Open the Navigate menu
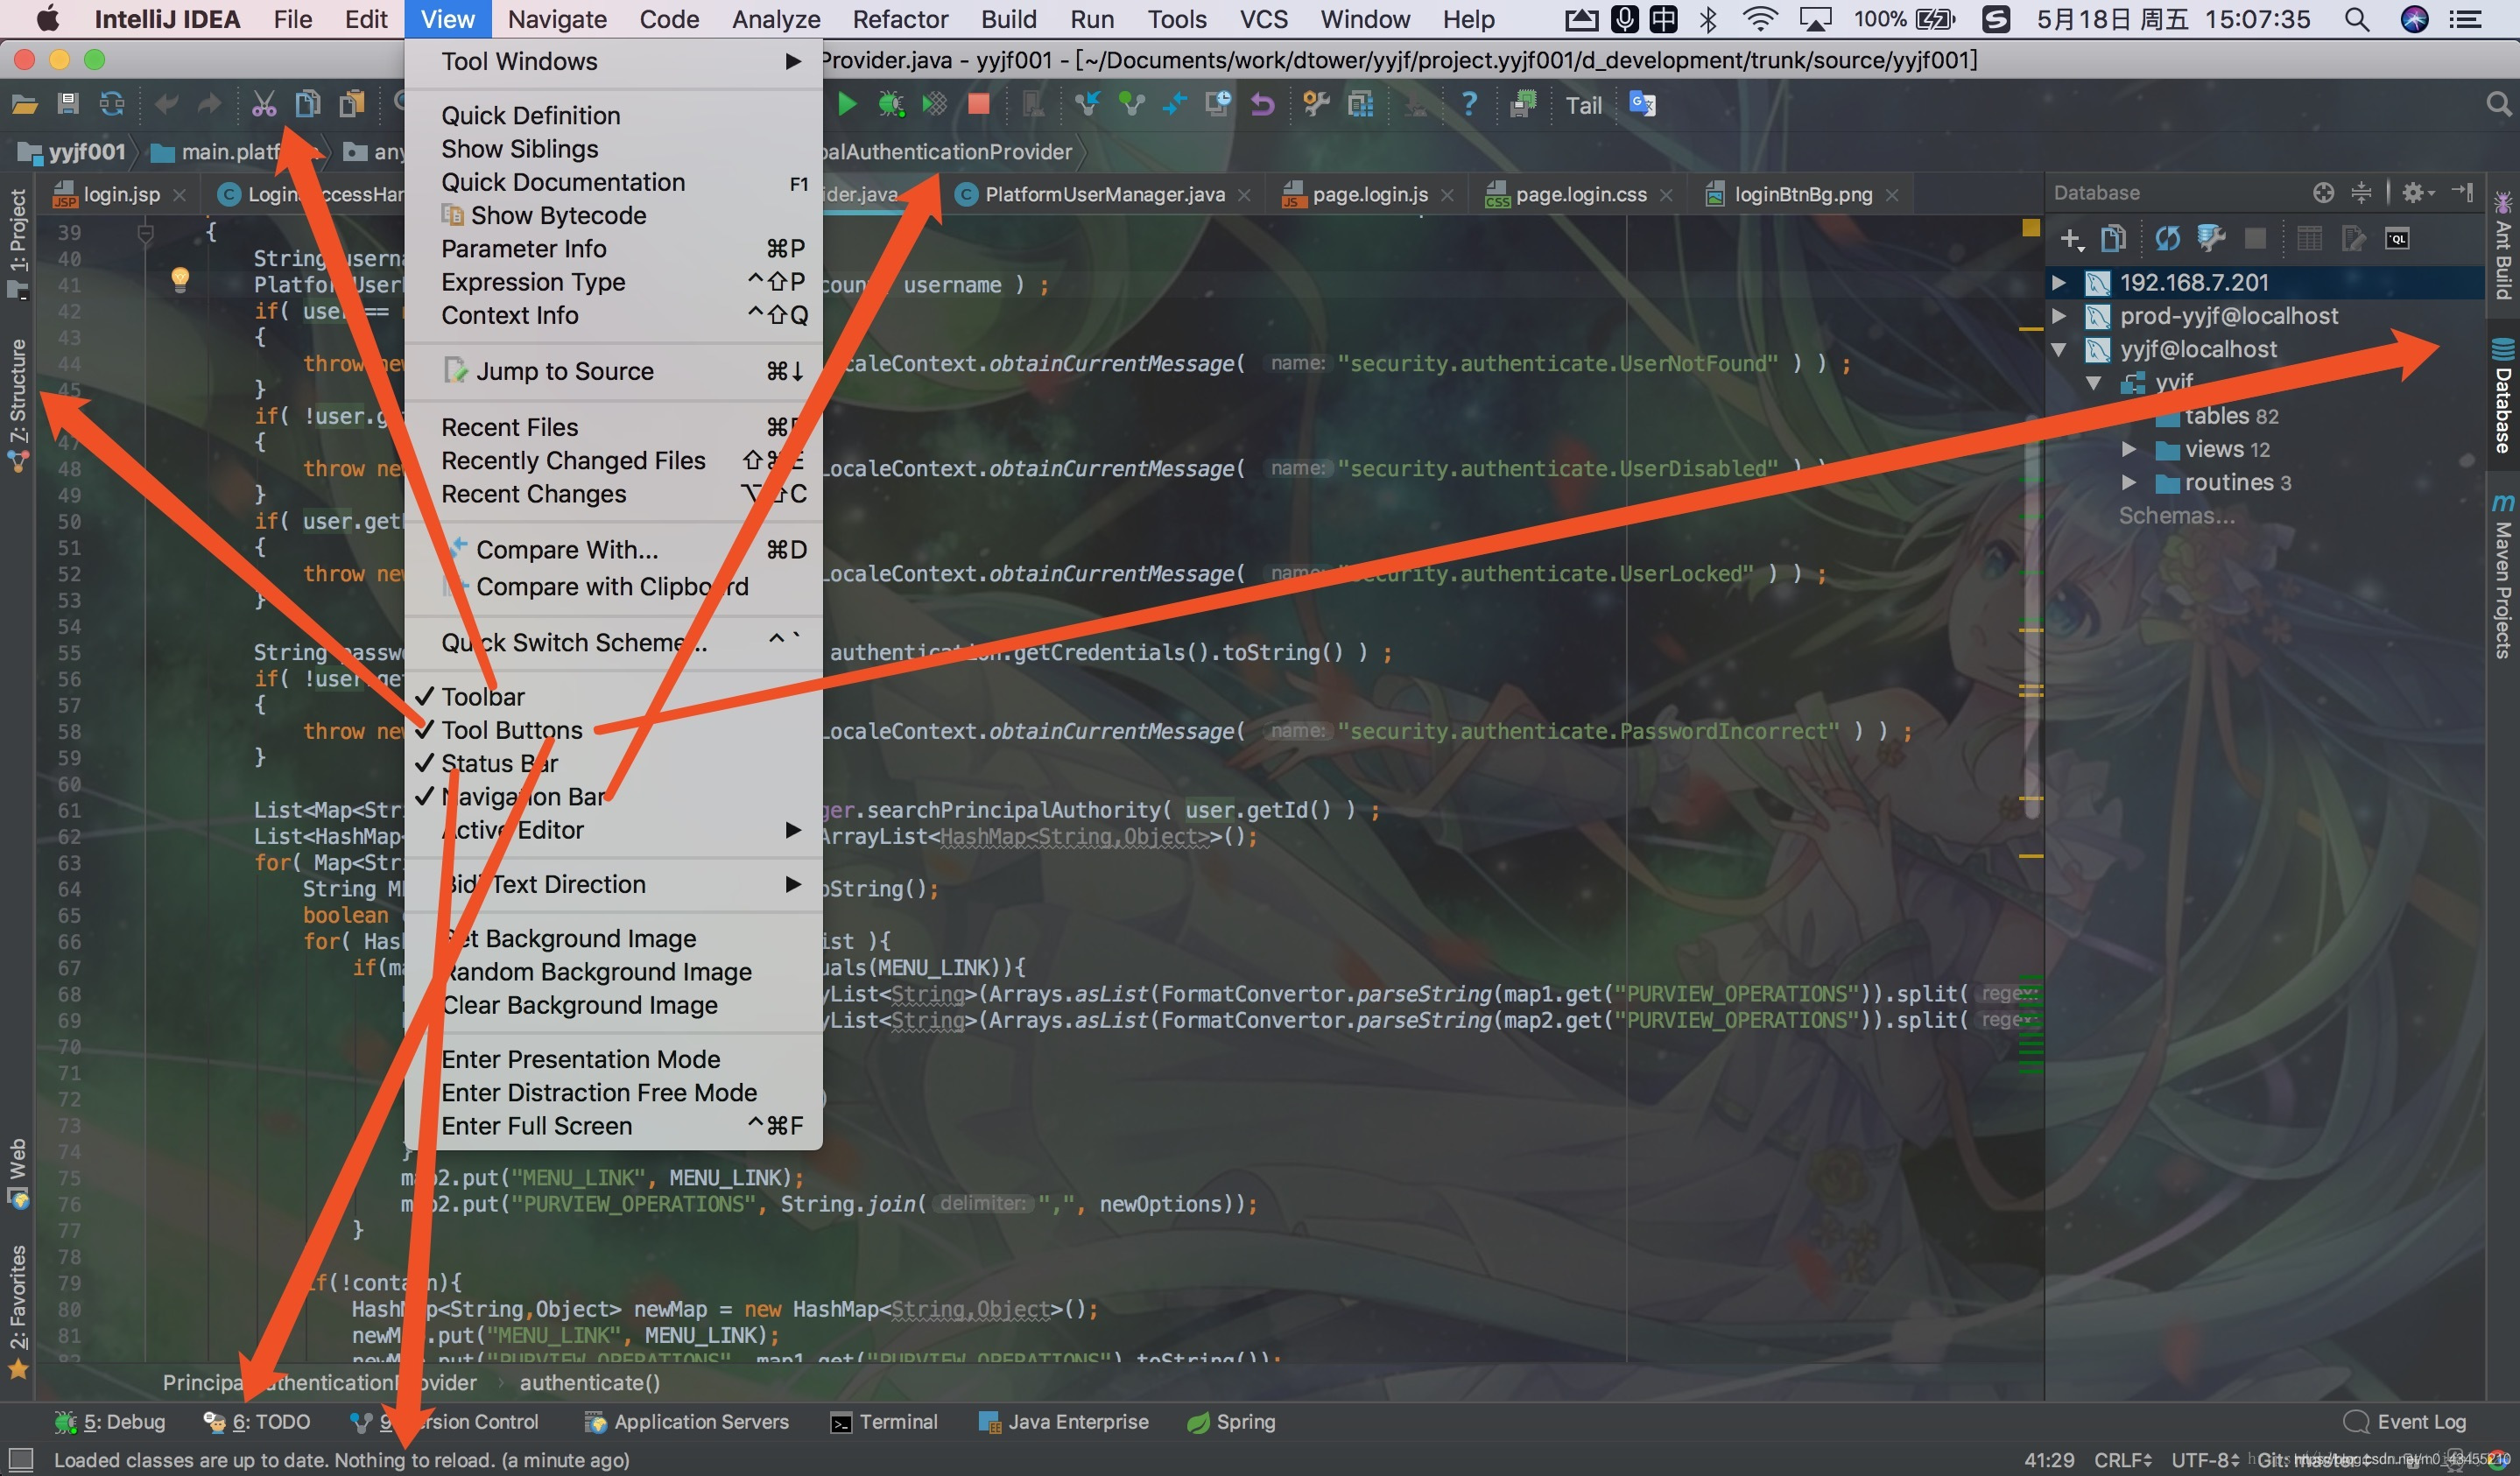 [557, 19]
